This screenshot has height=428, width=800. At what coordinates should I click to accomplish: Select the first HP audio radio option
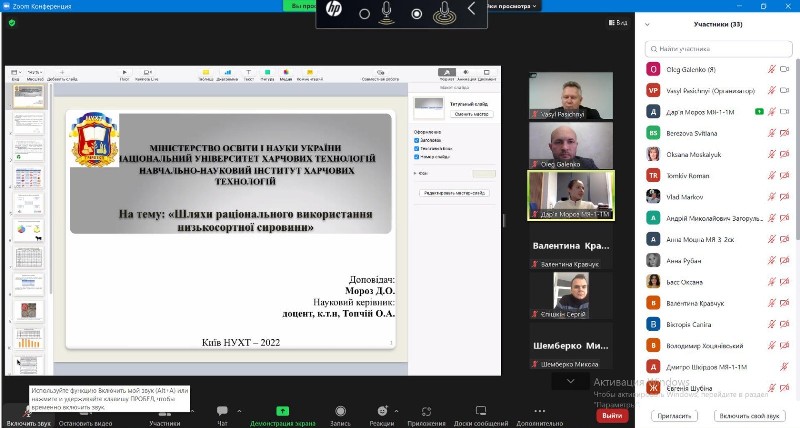tap(364, 13)
